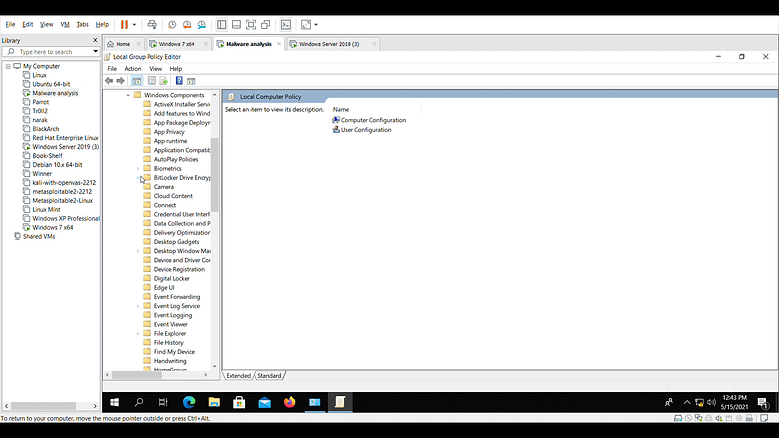This screenshot has height=438, width=779.
Task: Collapse the My Computer tree node
Action: (x=8, y=66)
